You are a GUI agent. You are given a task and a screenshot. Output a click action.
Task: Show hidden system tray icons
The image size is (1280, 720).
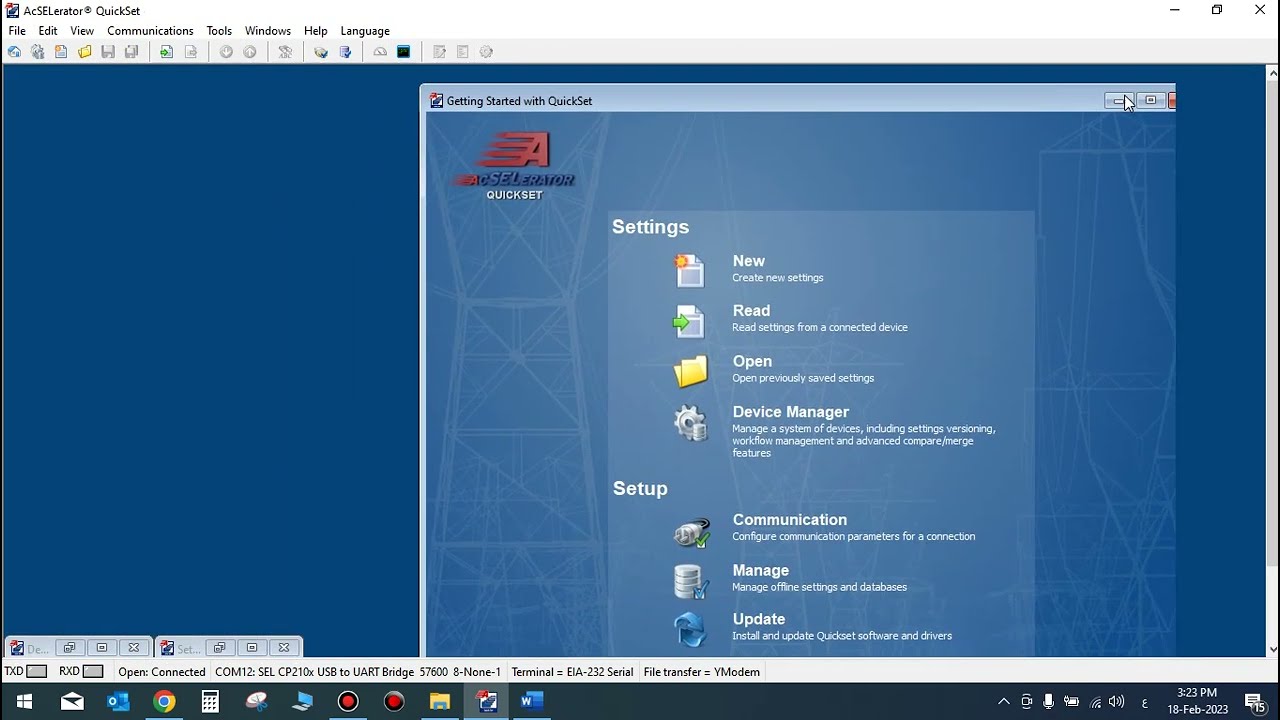coord(1004,702)
